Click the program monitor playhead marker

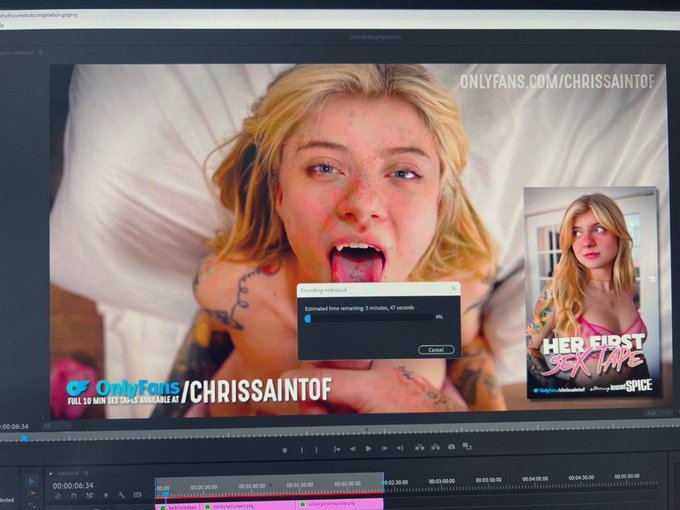click(x=25, y=438)
